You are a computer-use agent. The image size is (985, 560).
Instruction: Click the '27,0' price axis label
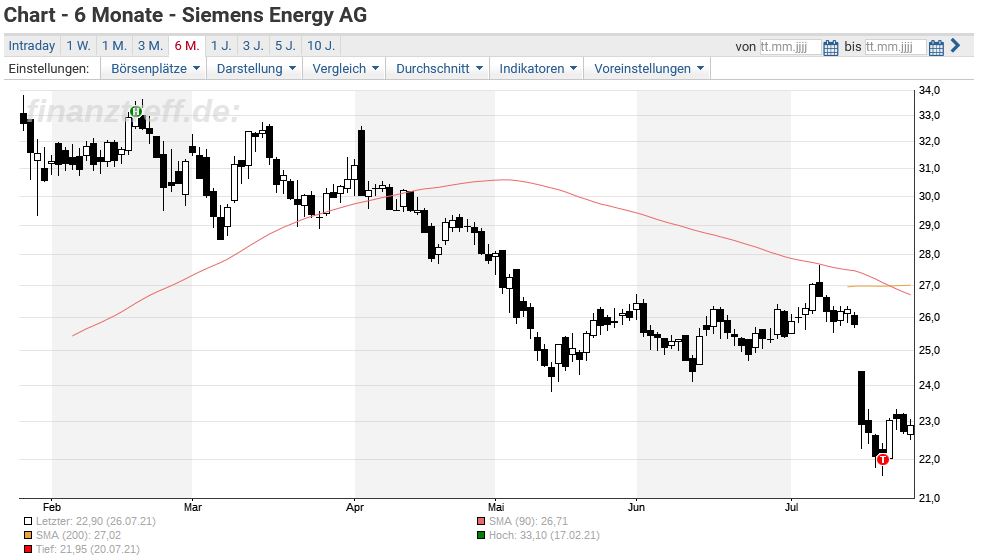[930, 285]
